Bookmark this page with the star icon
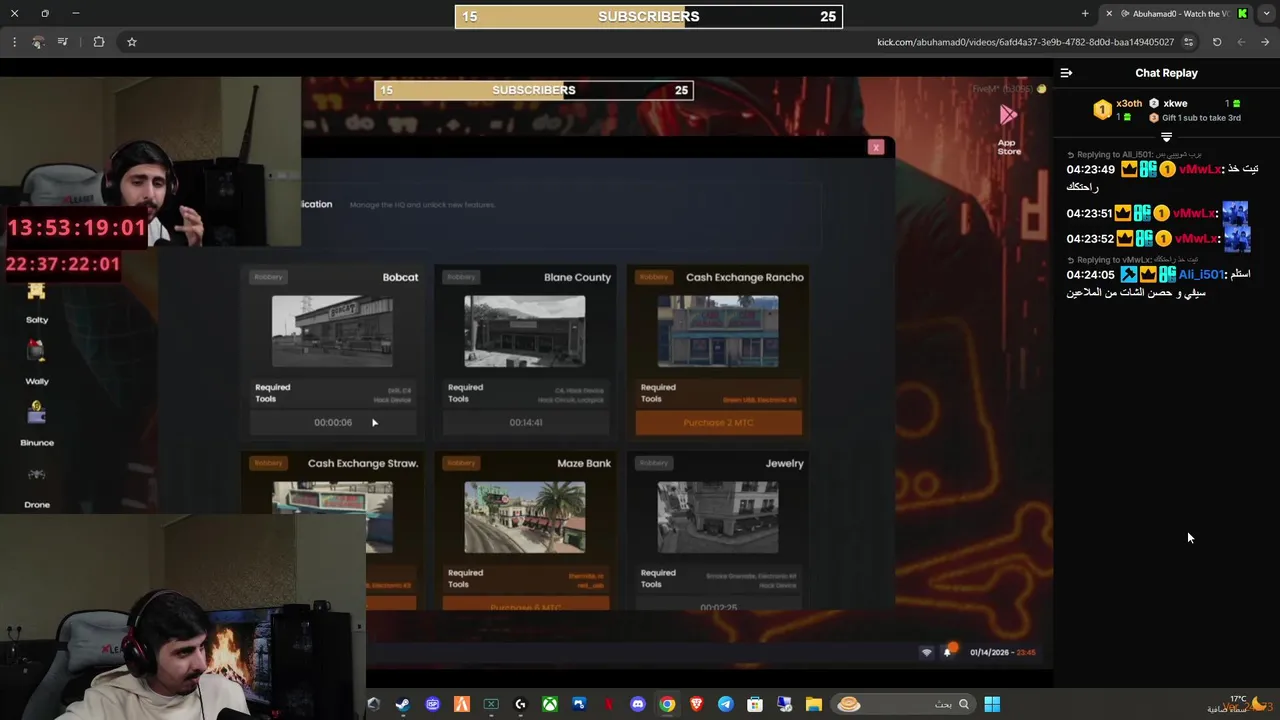The image size is (1280, 720). tap(131, 42)
